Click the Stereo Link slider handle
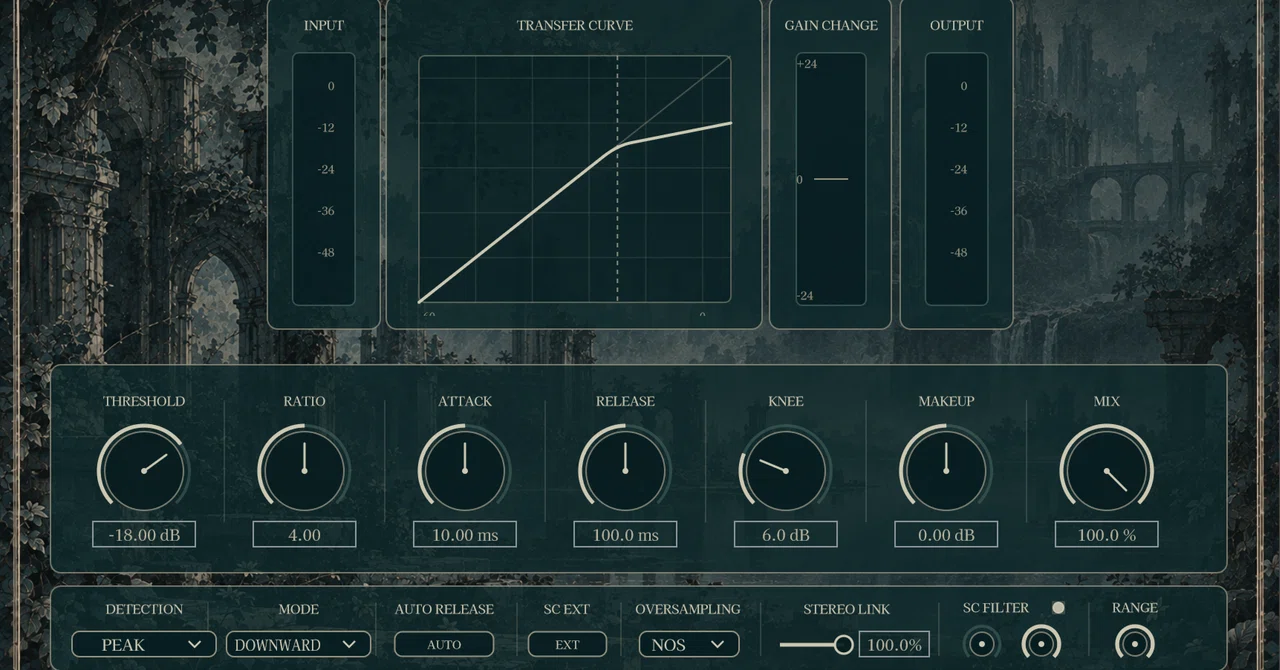 coord(843,644)
